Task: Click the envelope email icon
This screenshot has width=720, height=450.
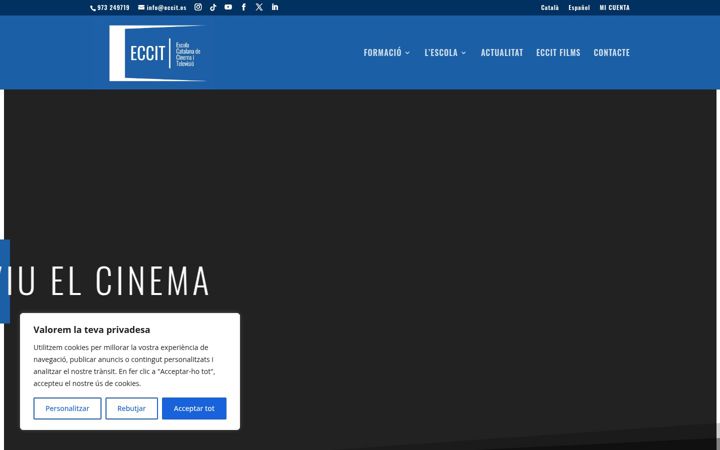Action: click(x=141, y=7)
